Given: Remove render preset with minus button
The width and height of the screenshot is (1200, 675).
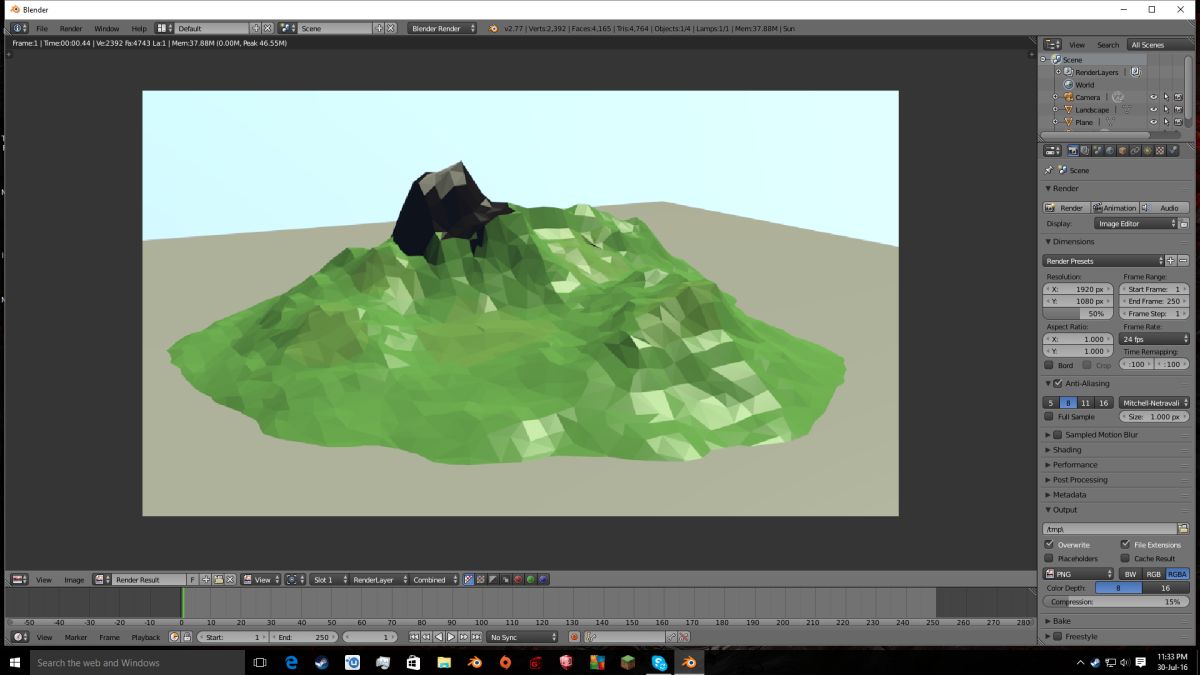Looking at the screenshot, I should point(1183,260).
